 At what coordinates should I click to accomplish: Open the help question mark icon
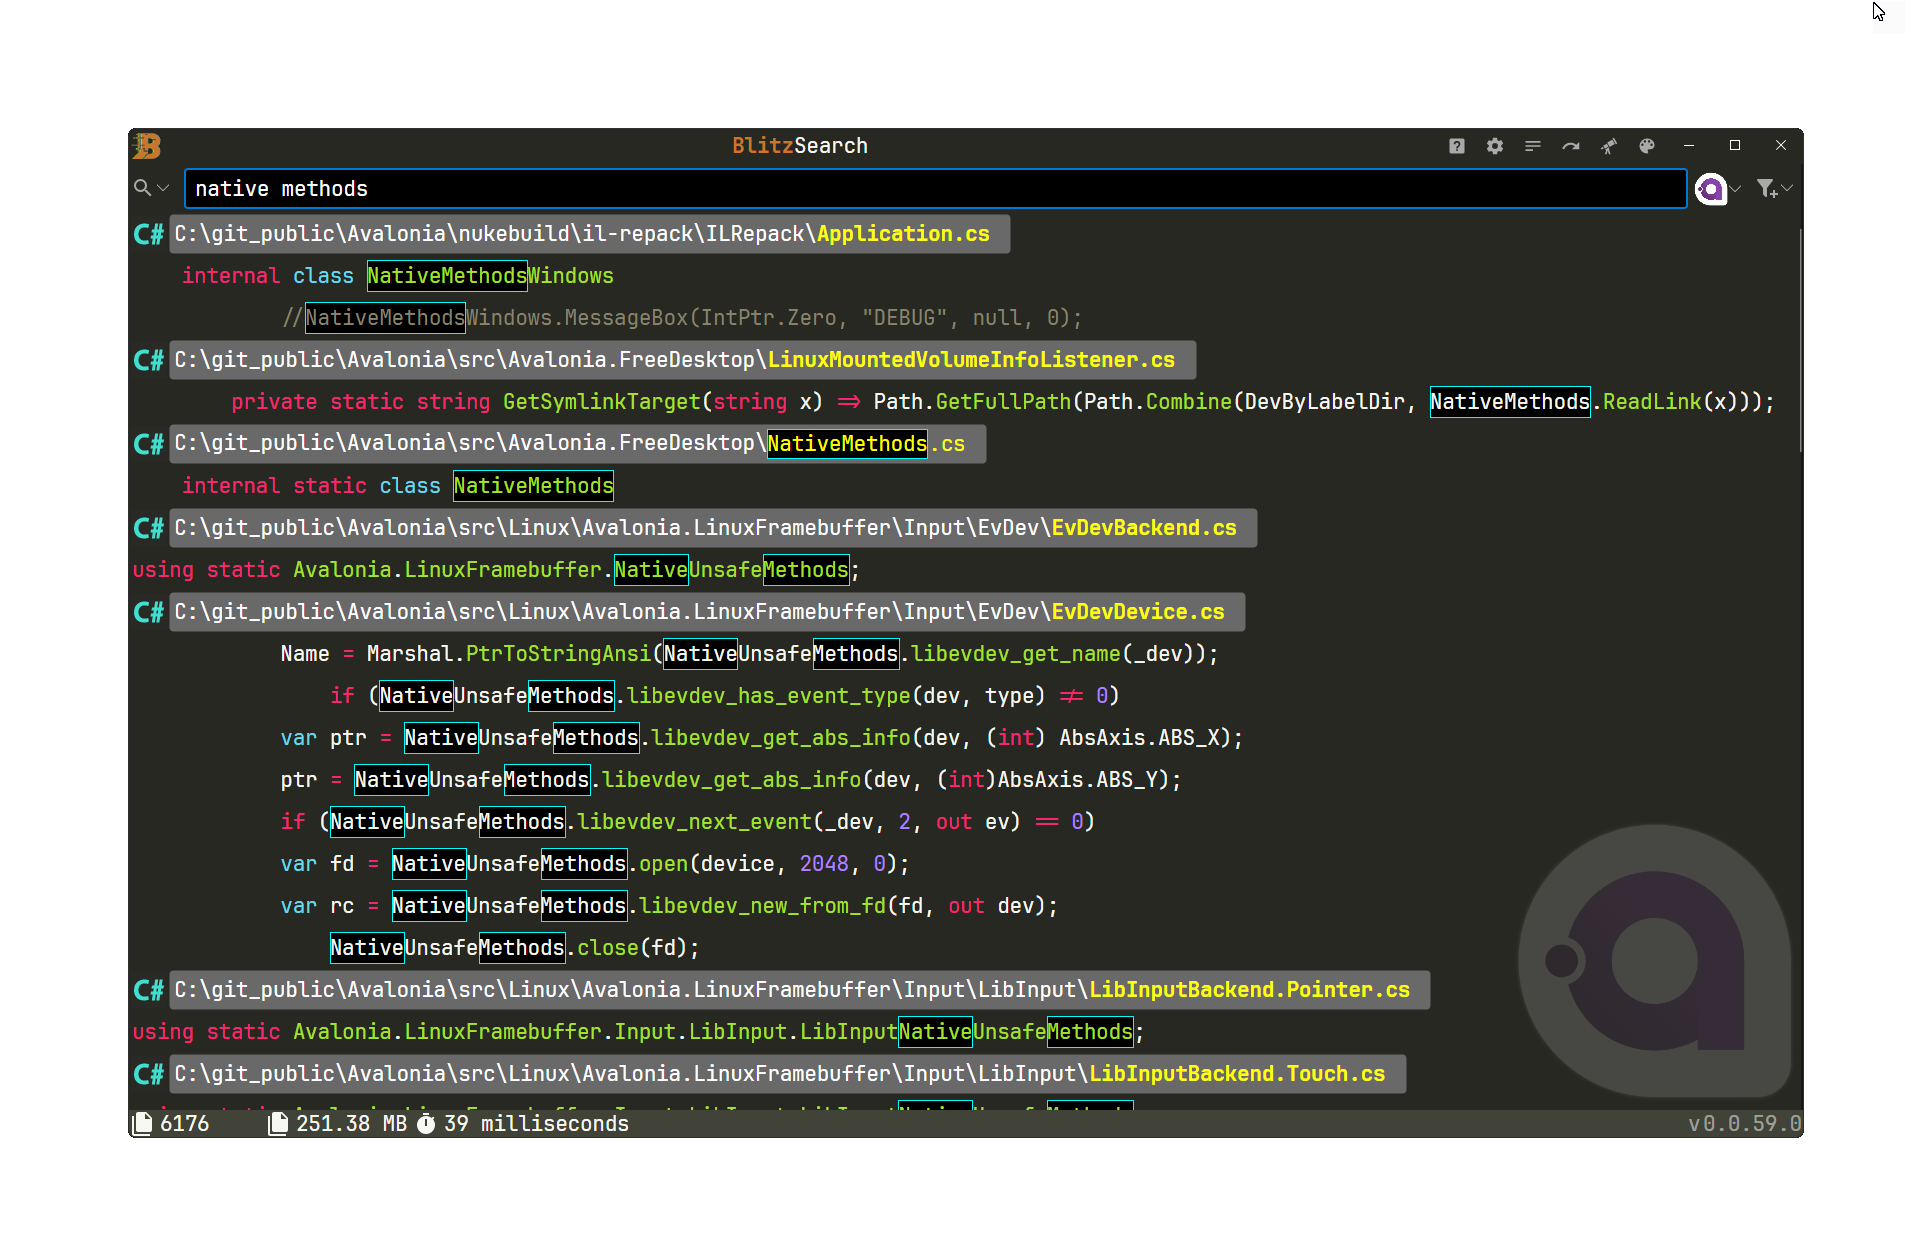1457,146
